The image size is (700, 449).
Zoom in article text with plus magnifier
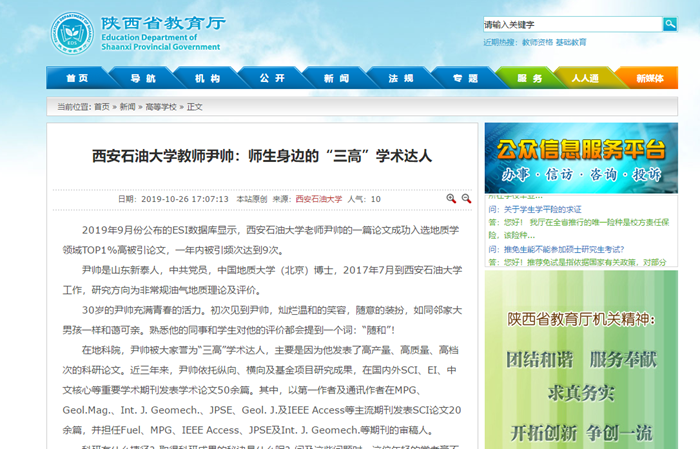tap(451, 199)
